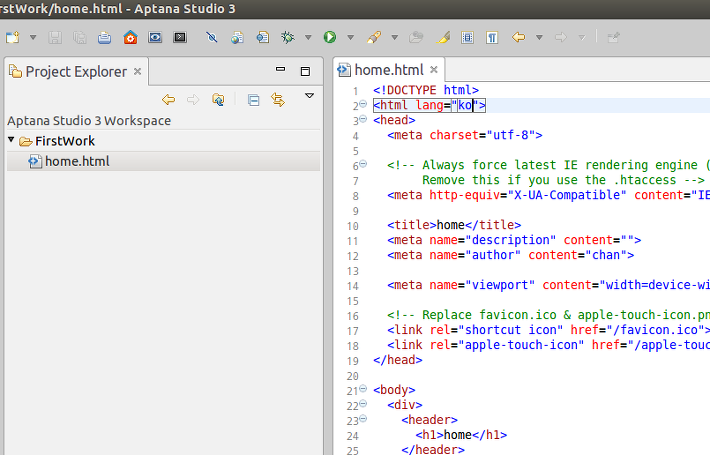Click the main toolbar Forward grey arrow
Image resolution: width=710 pixels, height=455 pixels.
coord(561,37)
